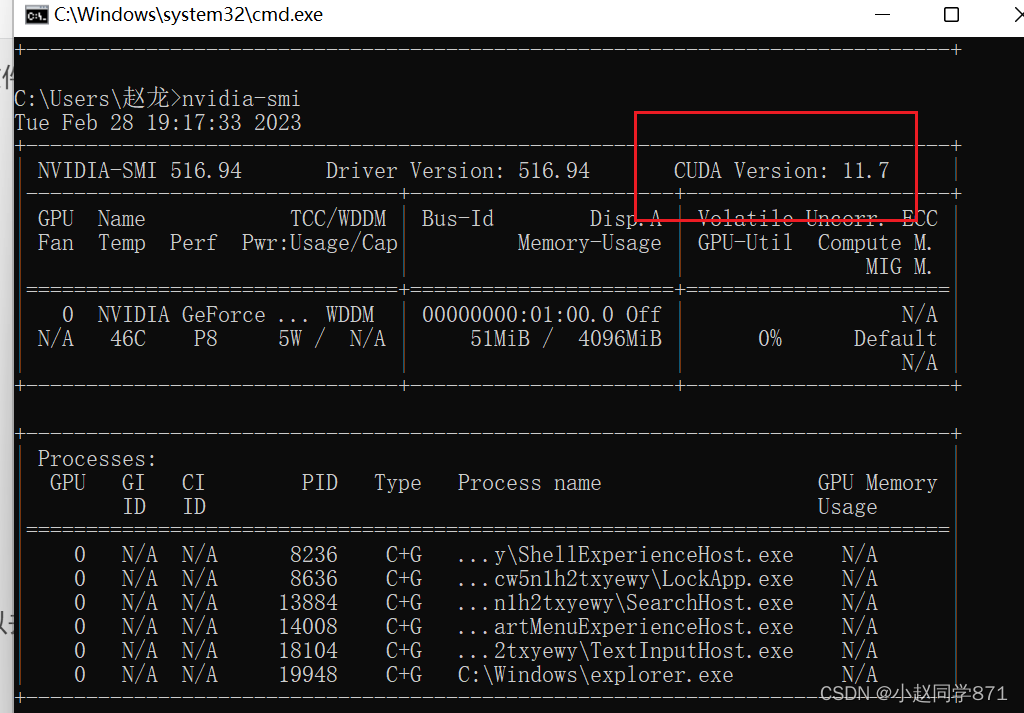Click the SearchHost.exe process name
The width and height of the screenshot is (1024, 713).
pyautogui.click(x=626, y=603)
